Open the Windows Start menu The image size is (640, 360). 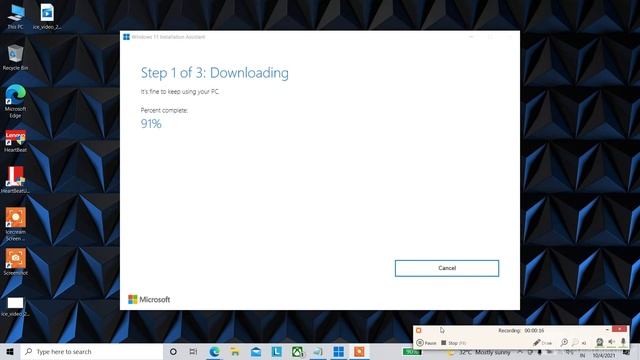click(10, 351)
